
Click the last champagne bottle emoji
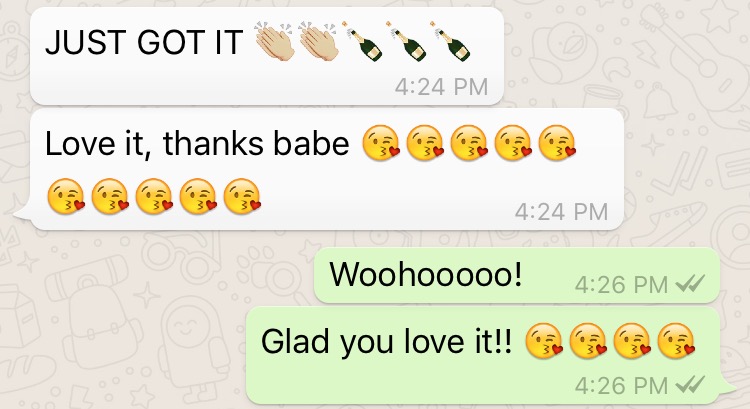pyautogui.click(x=450, y=41)
